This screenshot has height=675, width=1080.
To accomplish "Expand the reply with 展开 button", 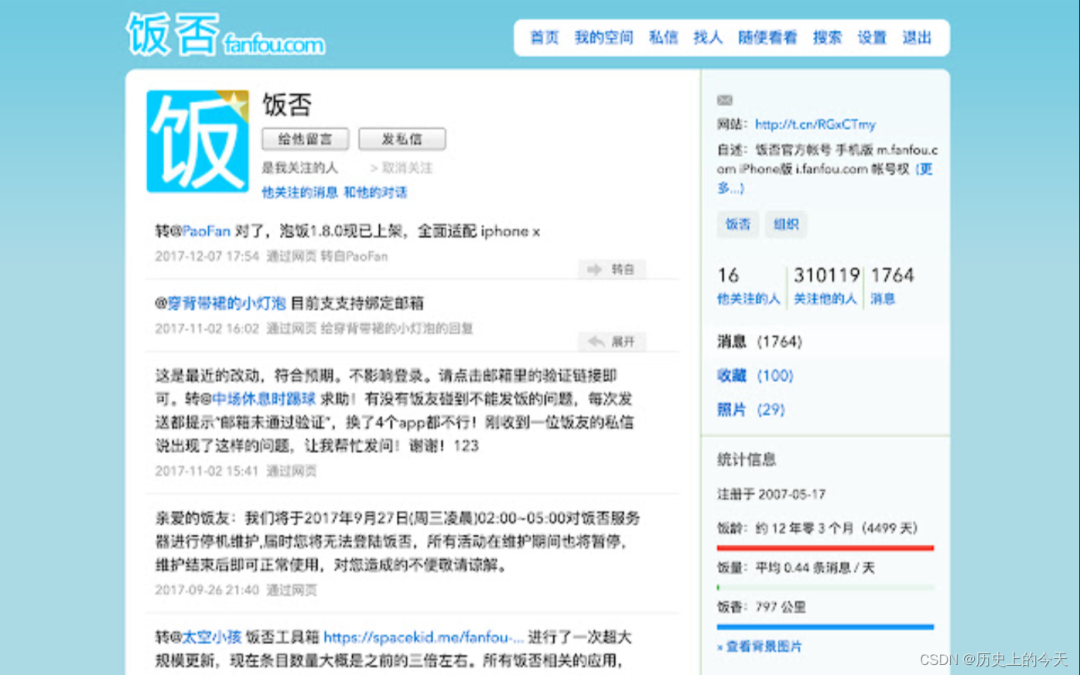I will tap(612, 342).
